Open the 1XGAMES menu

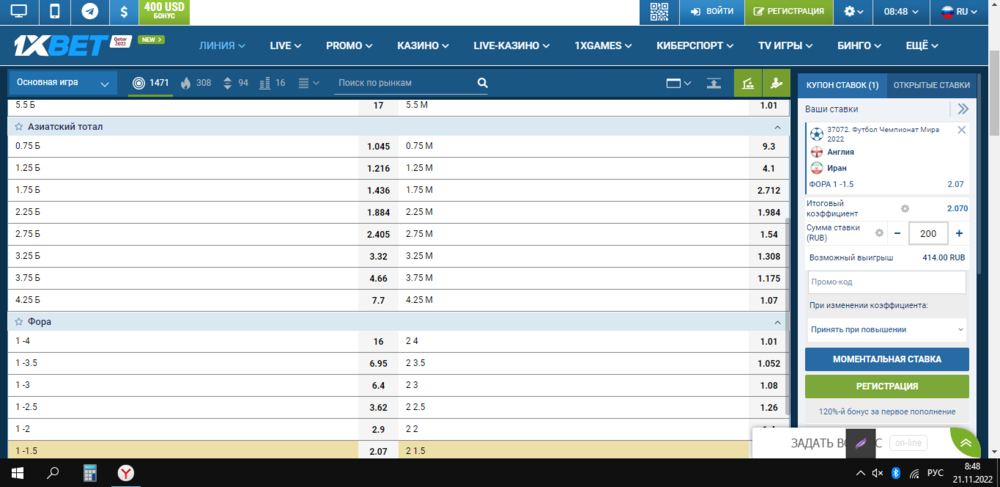click(603, 46)
